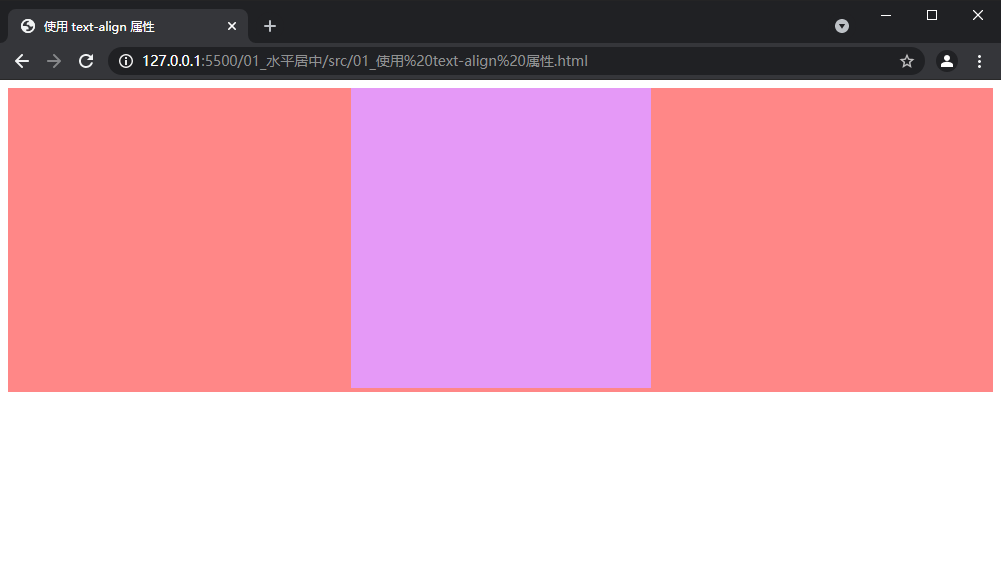Expand site details from the URL info icon

point(125,61)
